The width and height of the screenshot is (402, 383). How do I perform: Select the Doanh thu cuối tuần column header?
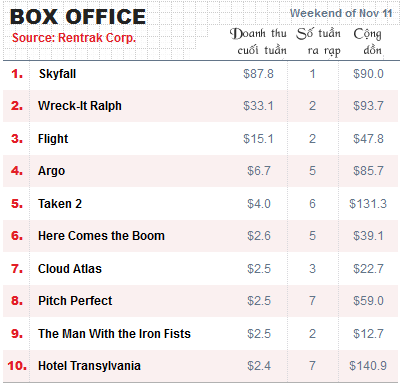point(258,42)
